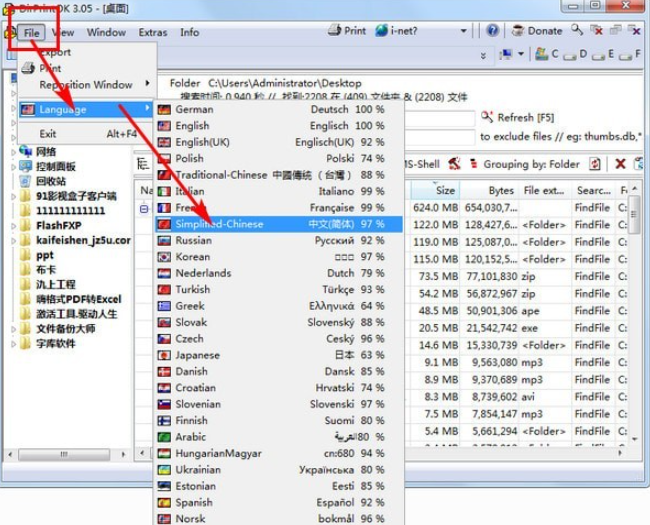
Task: Sort by the Size column header
Action: (x=435, y=190)
